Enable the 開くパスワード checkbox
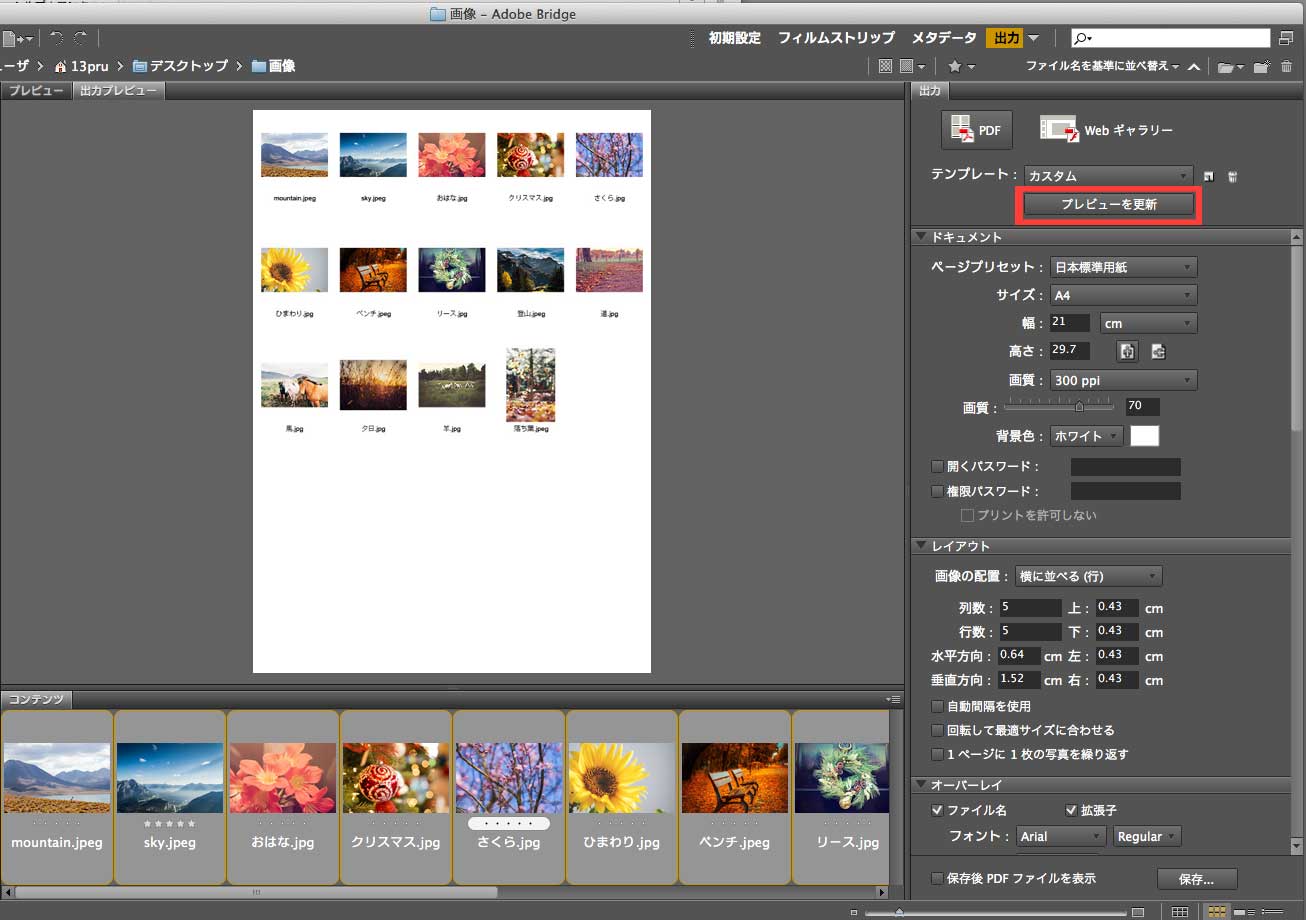Screen dimensions: 1306x920 937,466
